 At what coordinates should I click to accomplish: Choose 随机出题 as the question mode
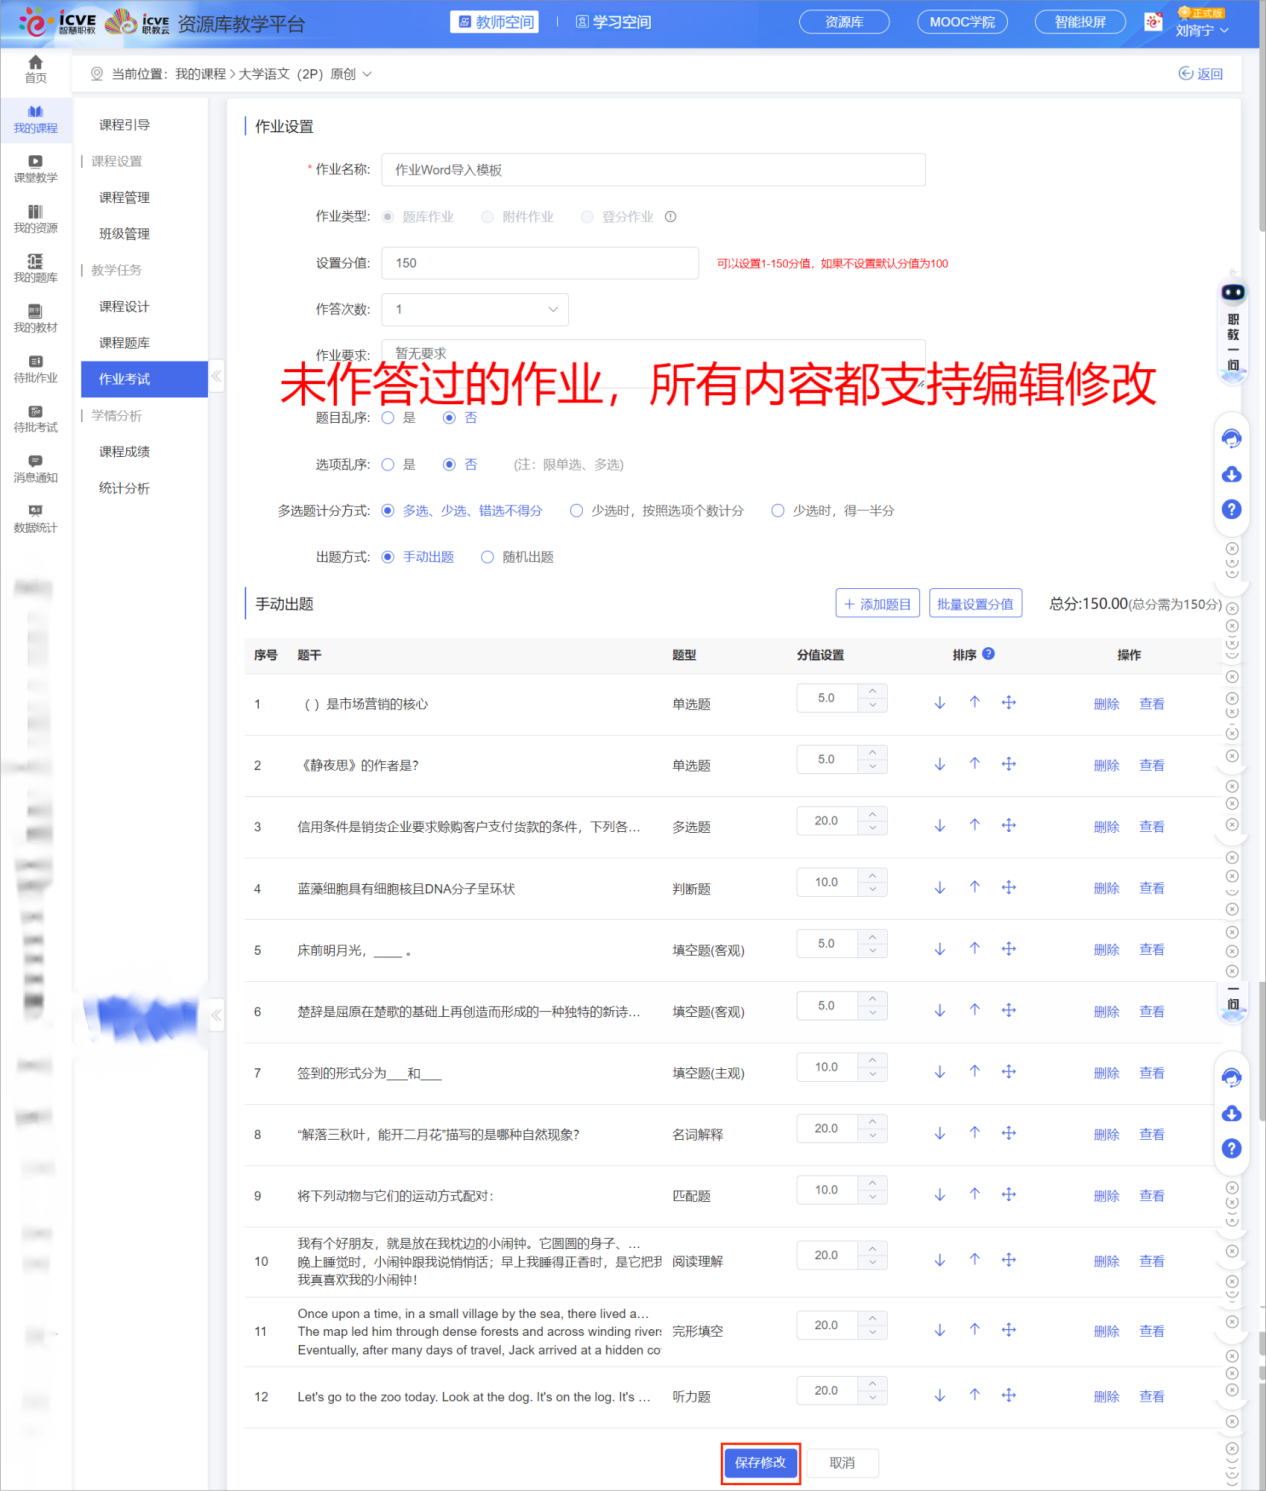pyautogui.click(x=487, y=557)
